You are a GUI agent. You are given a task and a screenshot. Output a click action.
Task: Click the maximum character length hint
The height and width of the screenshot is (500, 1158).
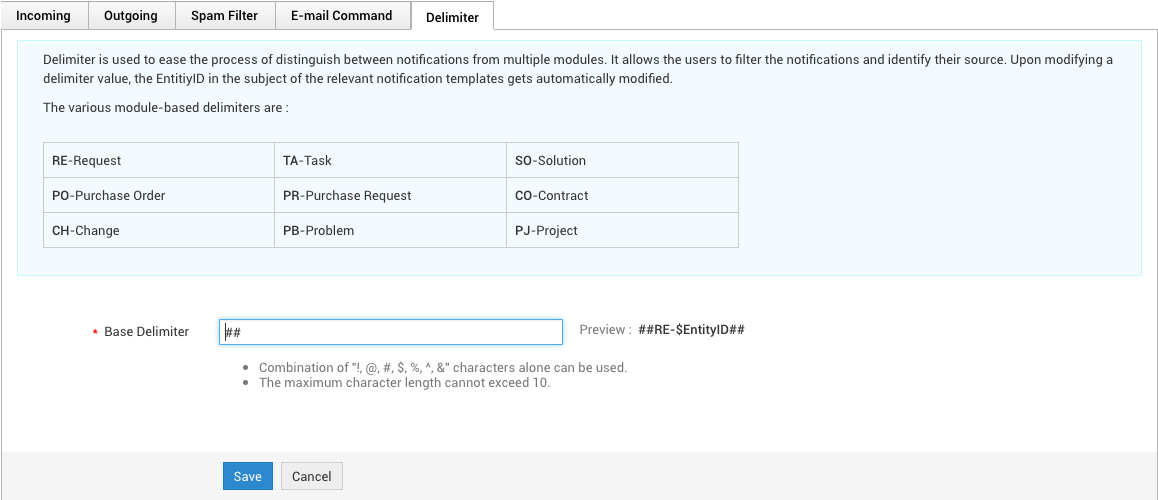pyautogui.click(x=404, y=382)
